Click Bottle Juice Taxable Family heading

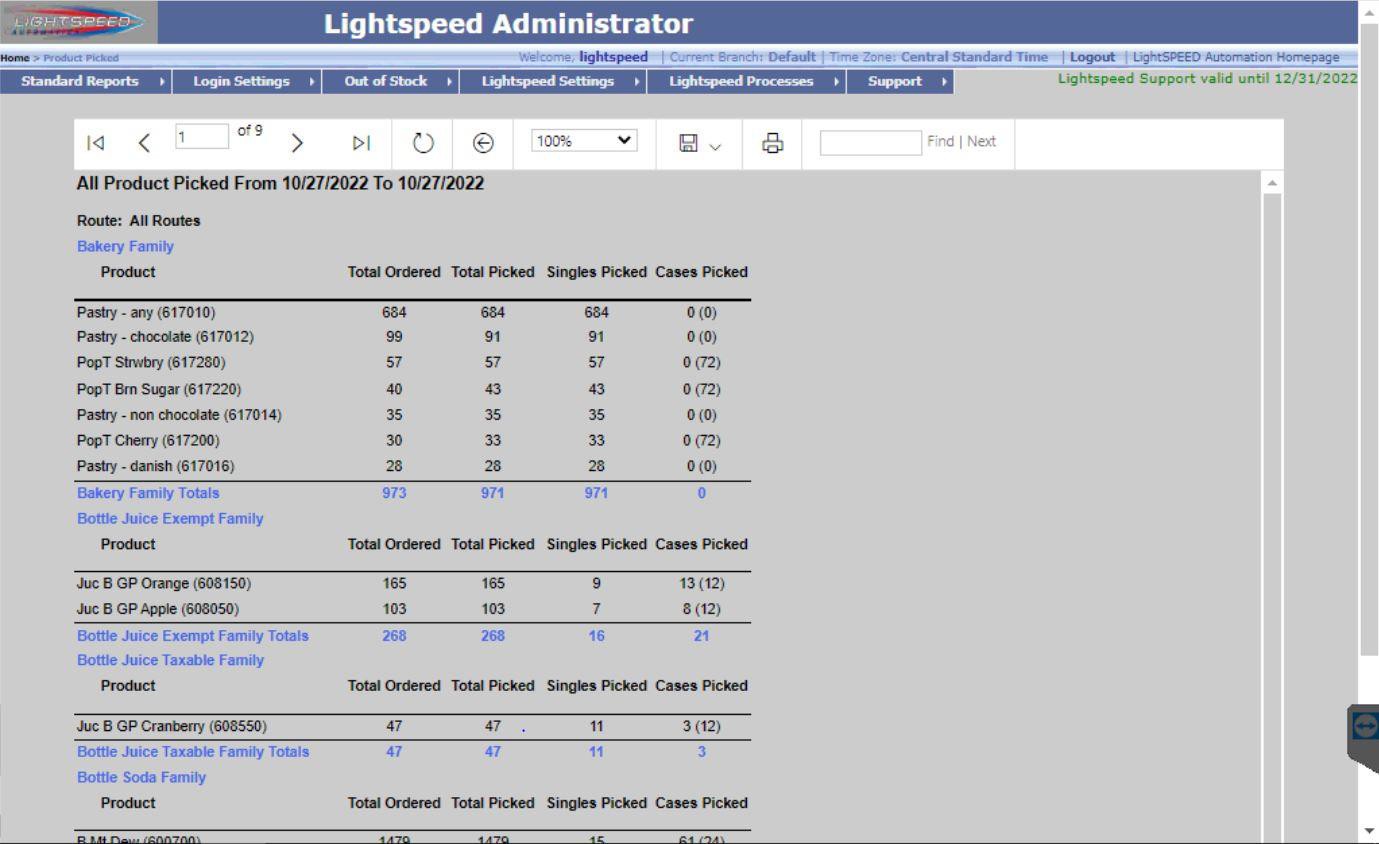pos(170,660)
